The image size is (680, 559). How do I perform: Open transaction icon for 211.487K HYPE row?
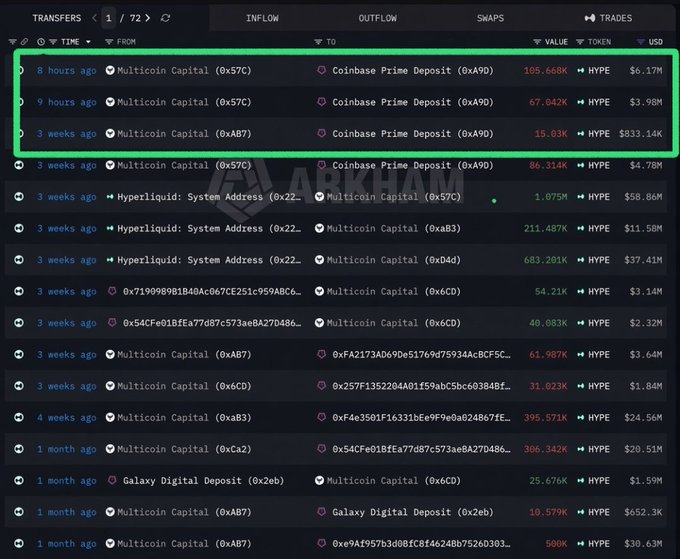point(19,228)
